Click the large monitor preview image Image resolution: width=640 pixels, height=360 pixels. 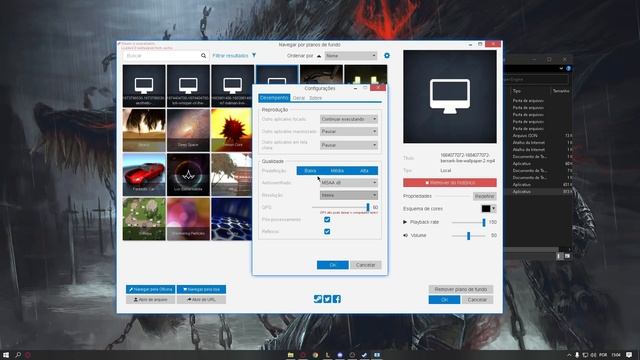click(450, 97)
